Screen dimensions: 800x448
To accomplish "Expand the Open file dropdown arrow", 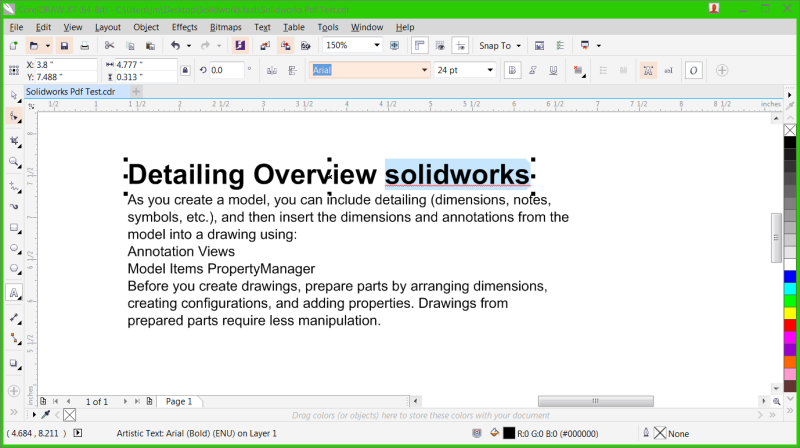I will [47, 46].
